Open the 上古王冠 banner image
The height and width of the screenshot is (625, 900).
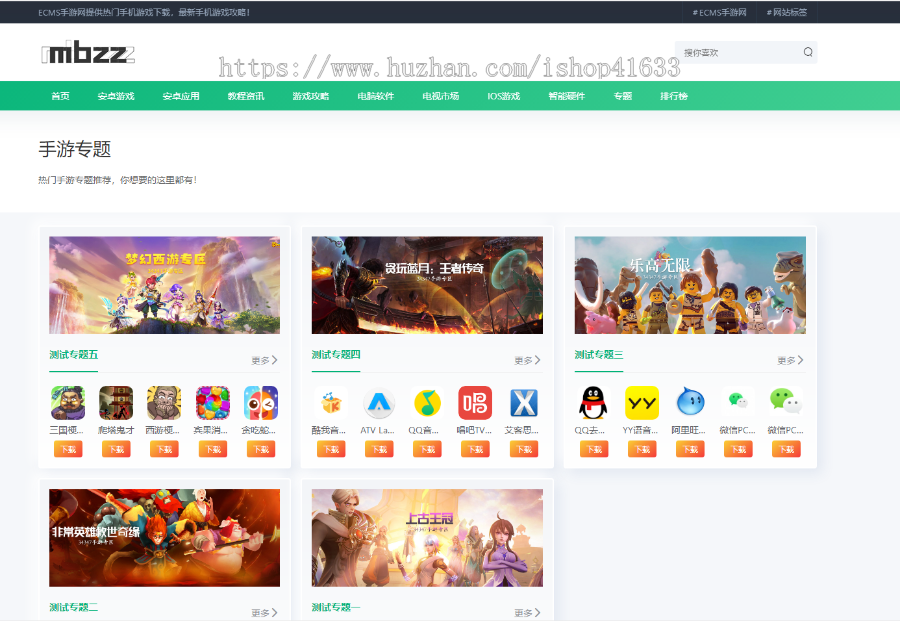point(427,538)
